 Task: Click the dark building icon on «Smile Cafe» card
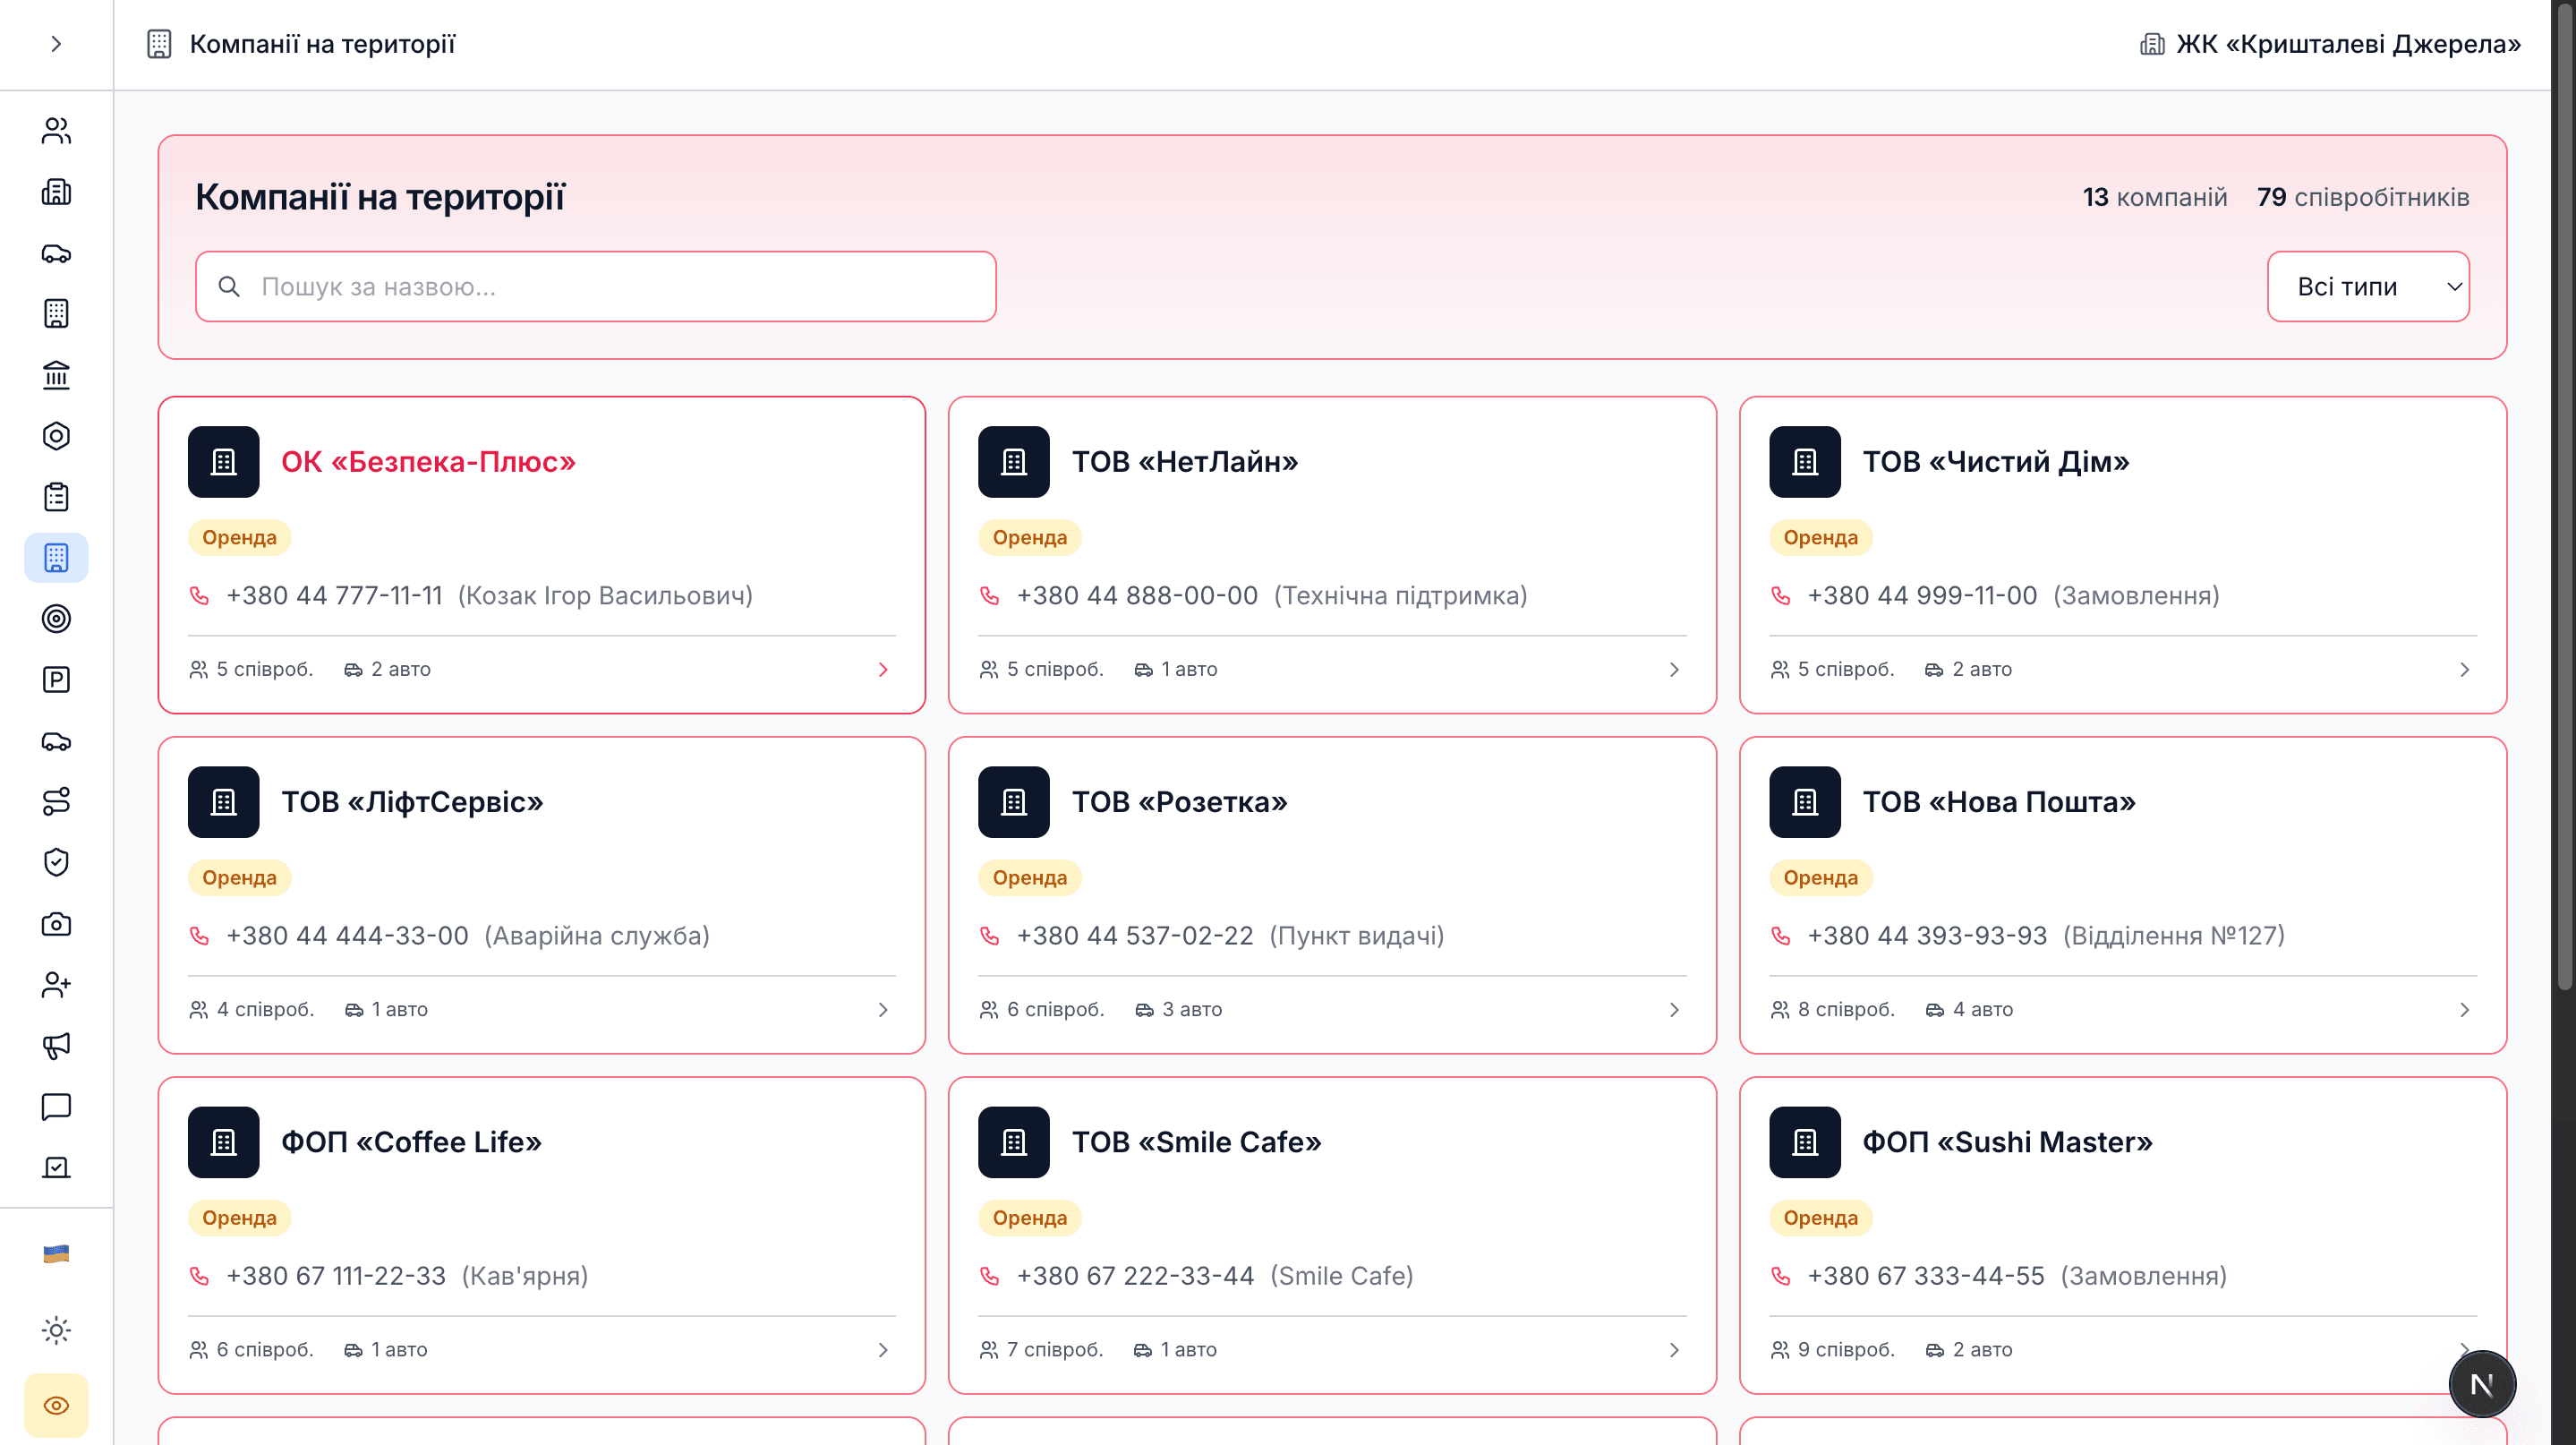pyautogui.click(x=1014, y=1142)
